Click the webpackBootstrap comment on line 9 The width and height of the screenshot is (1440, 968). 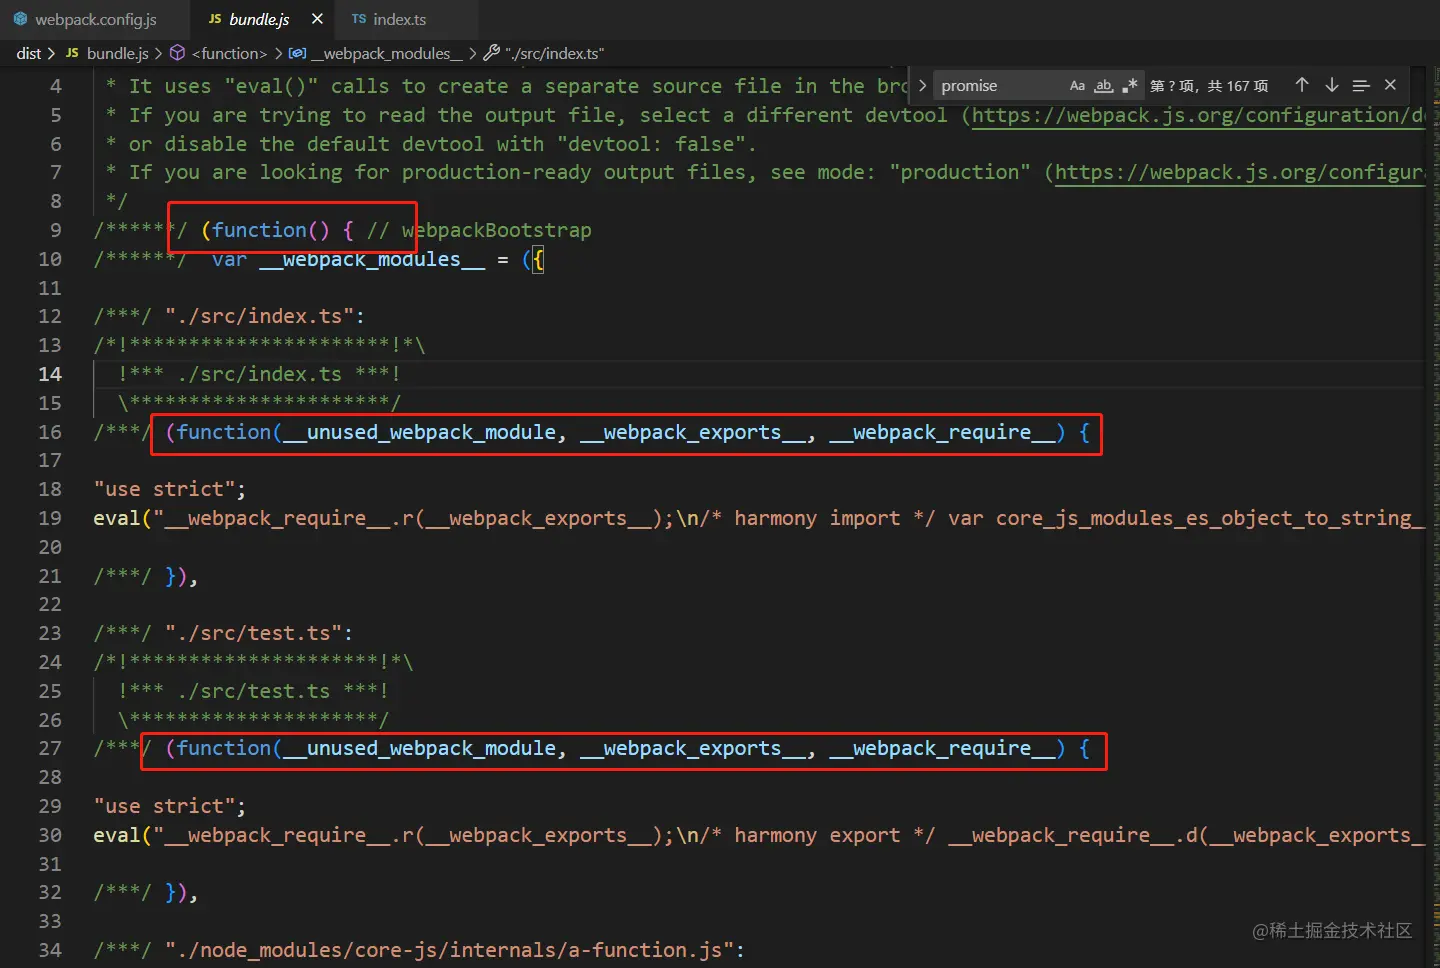pyautogui.click(x=480, y=230)
